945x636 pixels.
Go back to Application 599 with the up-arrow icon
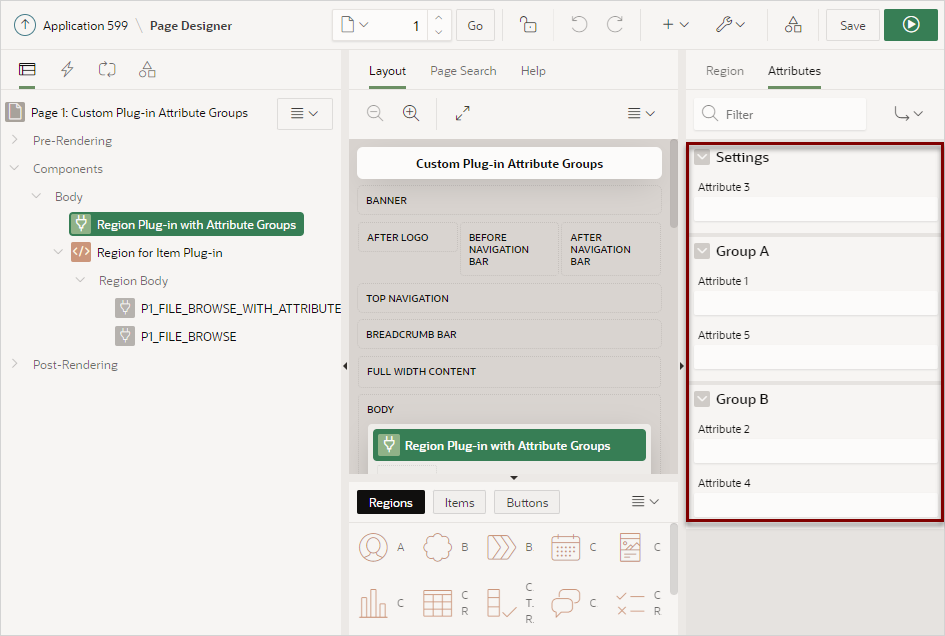25,25
